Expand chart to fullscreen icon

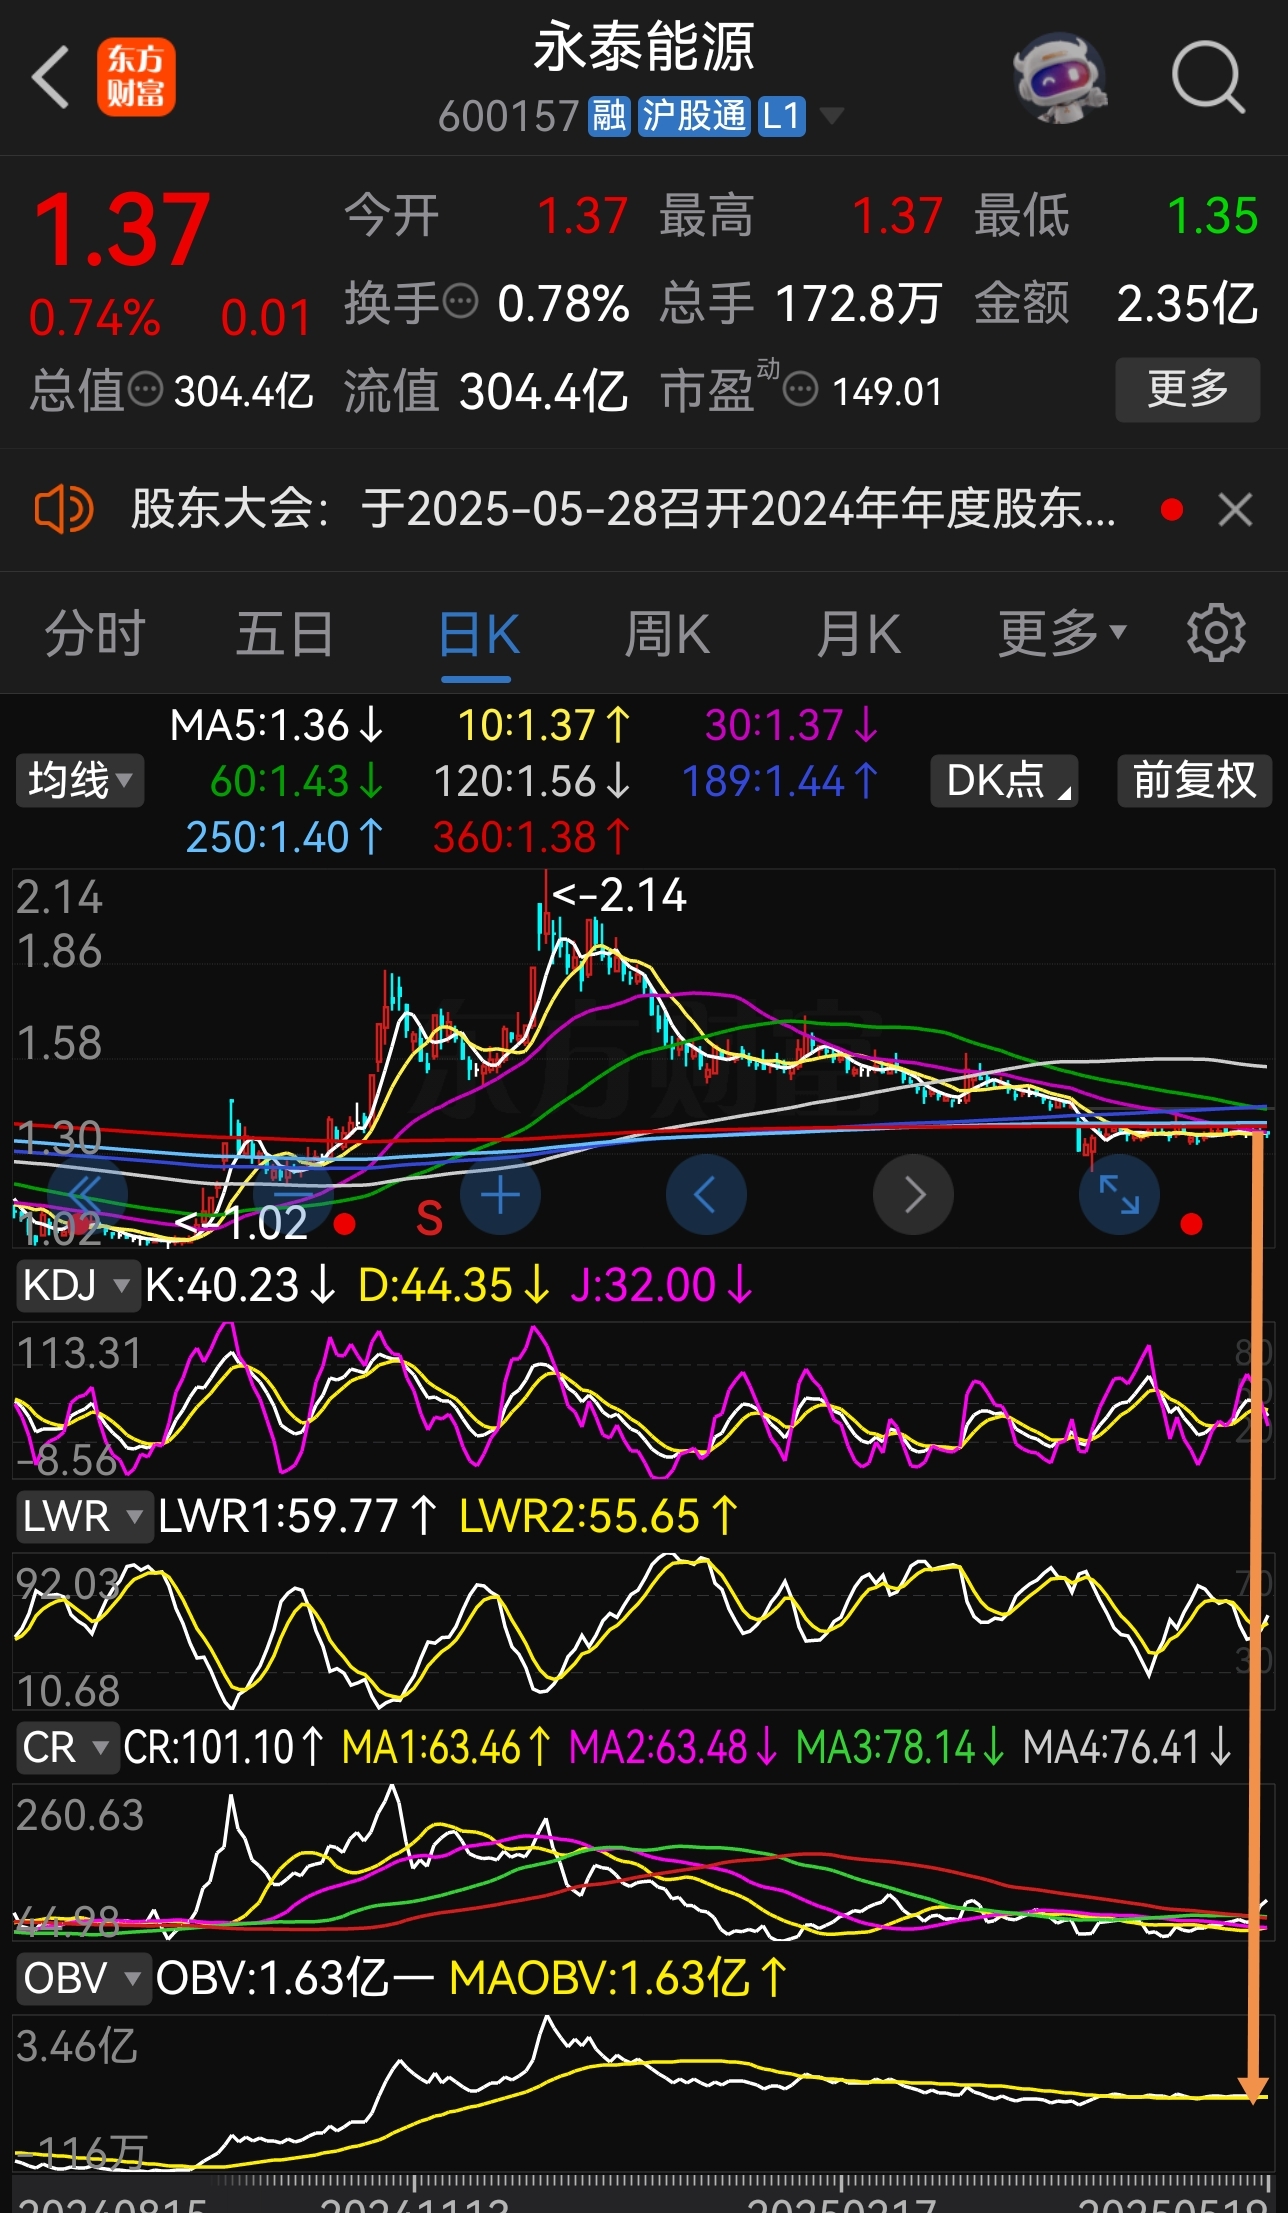tap(1119, 1195)
